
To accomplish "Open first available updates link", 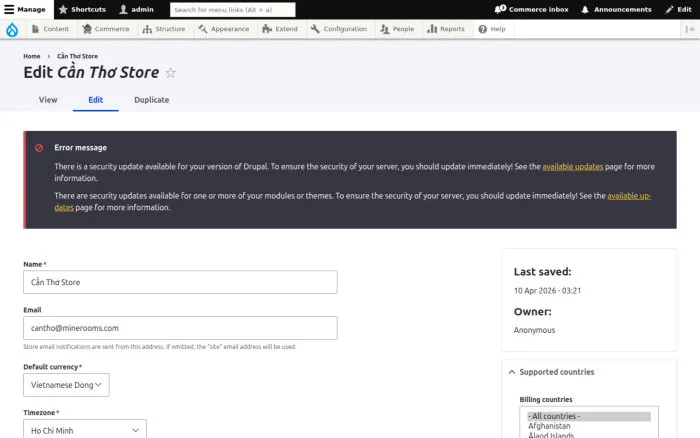I will tap(573, 167).
